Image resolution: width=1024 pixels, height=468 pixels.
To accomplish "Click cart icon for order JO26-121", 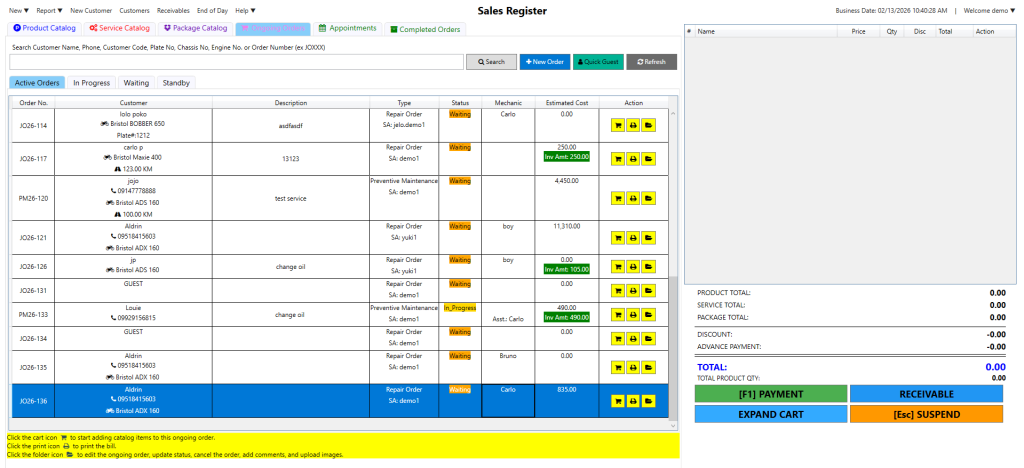I will (618, 237).
